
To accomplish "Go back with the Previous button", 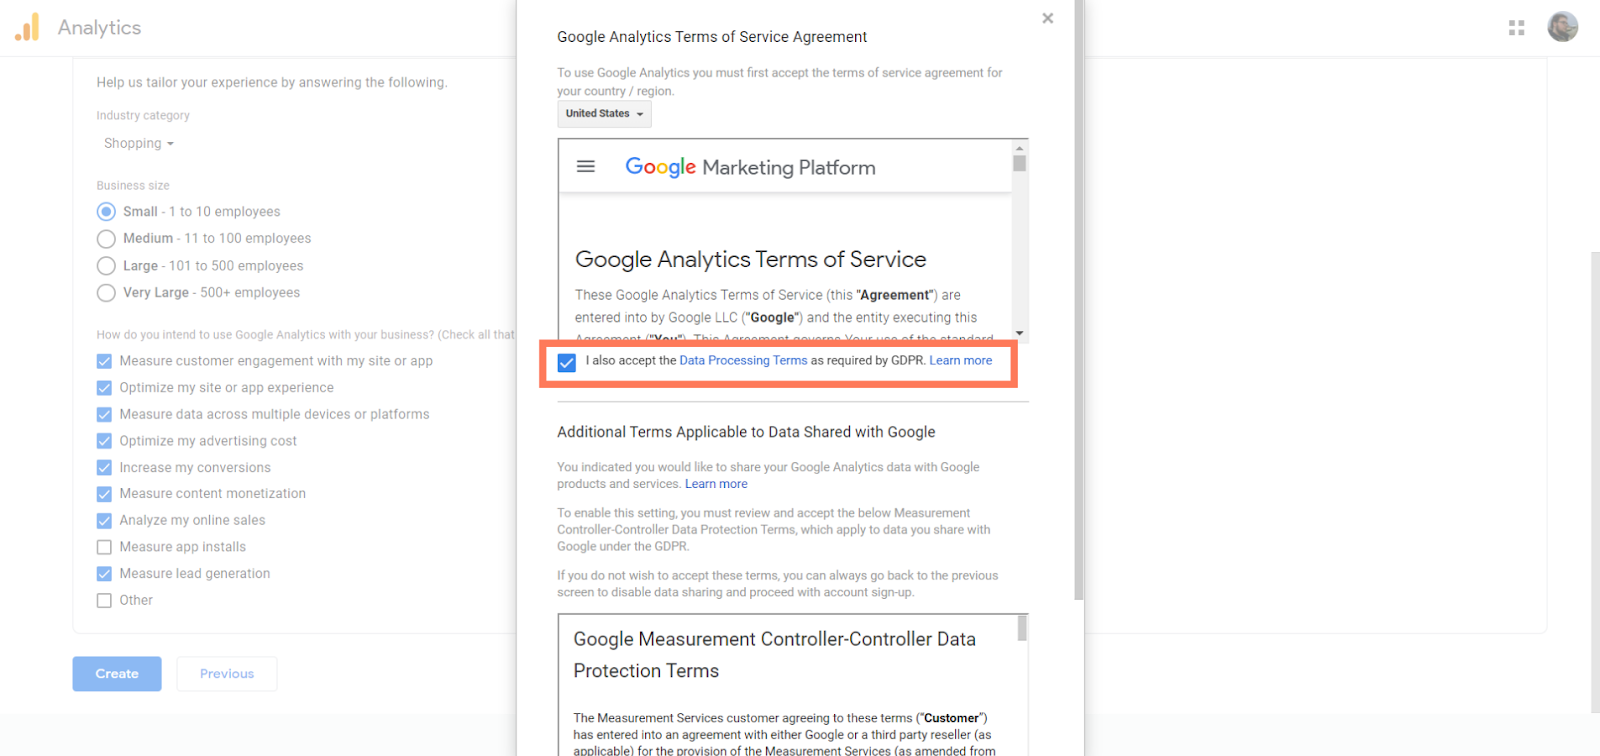I will pos(227,674).
